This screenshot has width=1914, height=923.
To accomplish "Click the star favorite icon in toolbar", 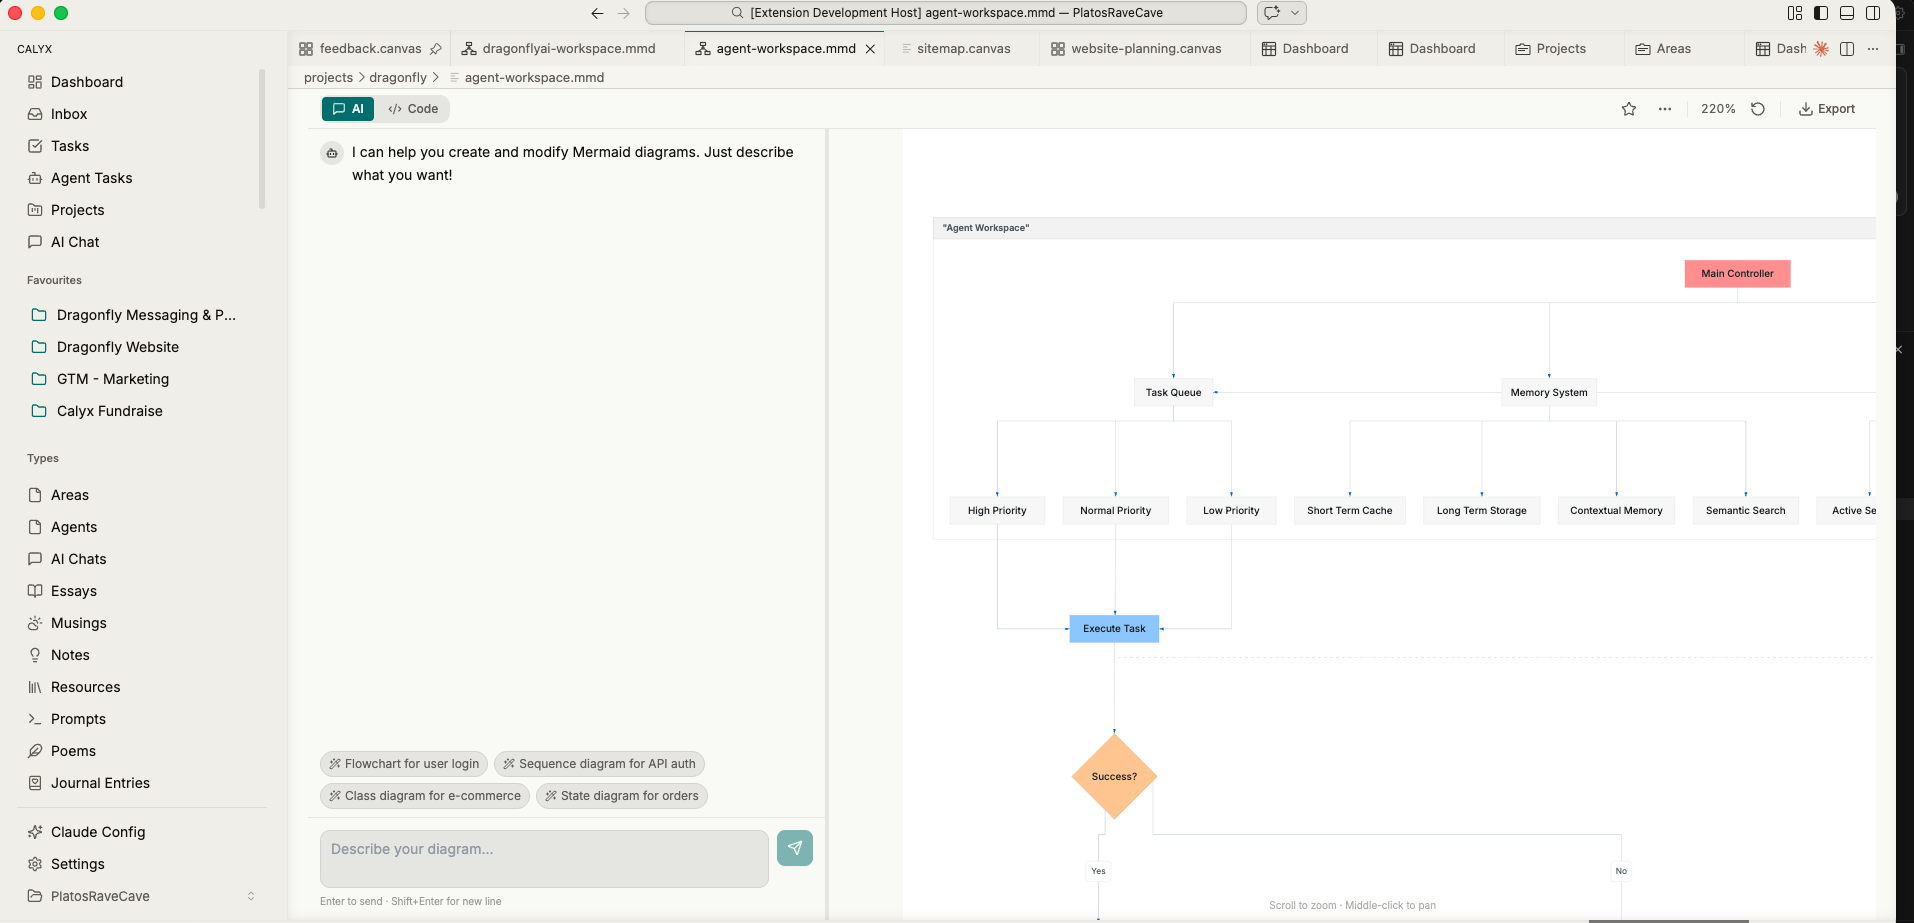I will tap(1629, 109).
